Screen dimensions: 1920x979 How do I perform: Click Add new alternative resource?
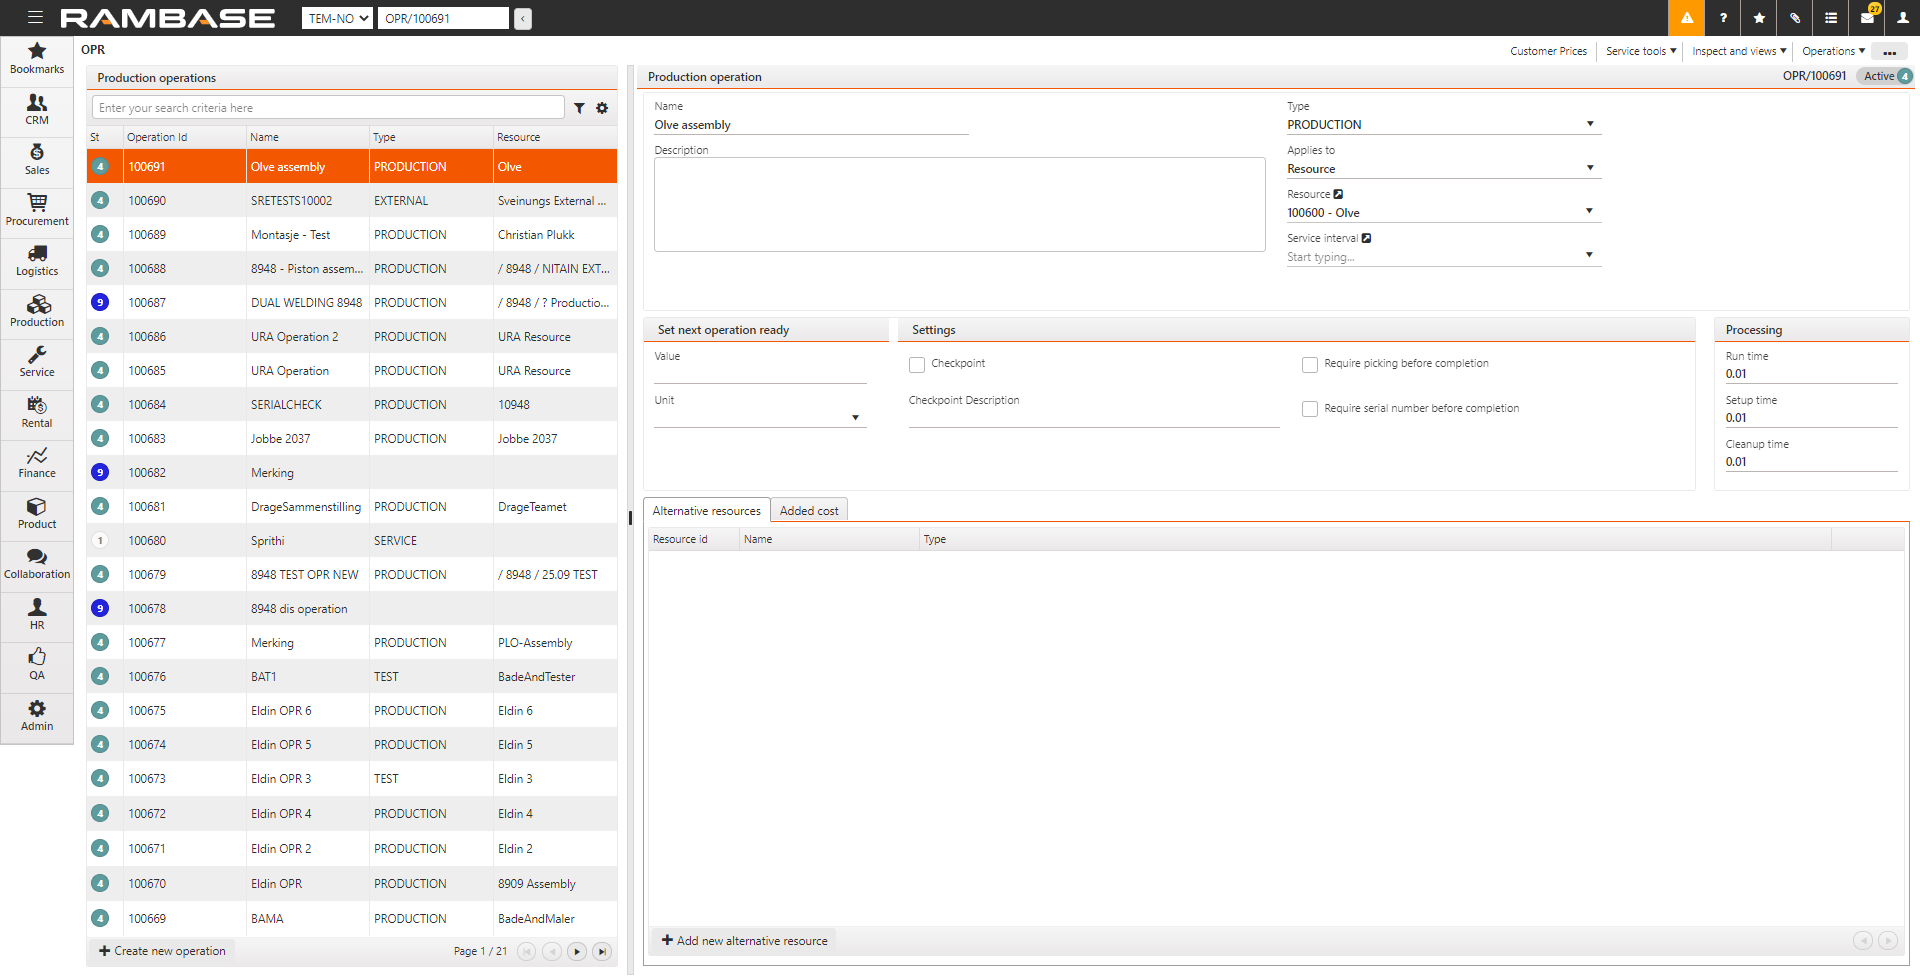point(745,941)
